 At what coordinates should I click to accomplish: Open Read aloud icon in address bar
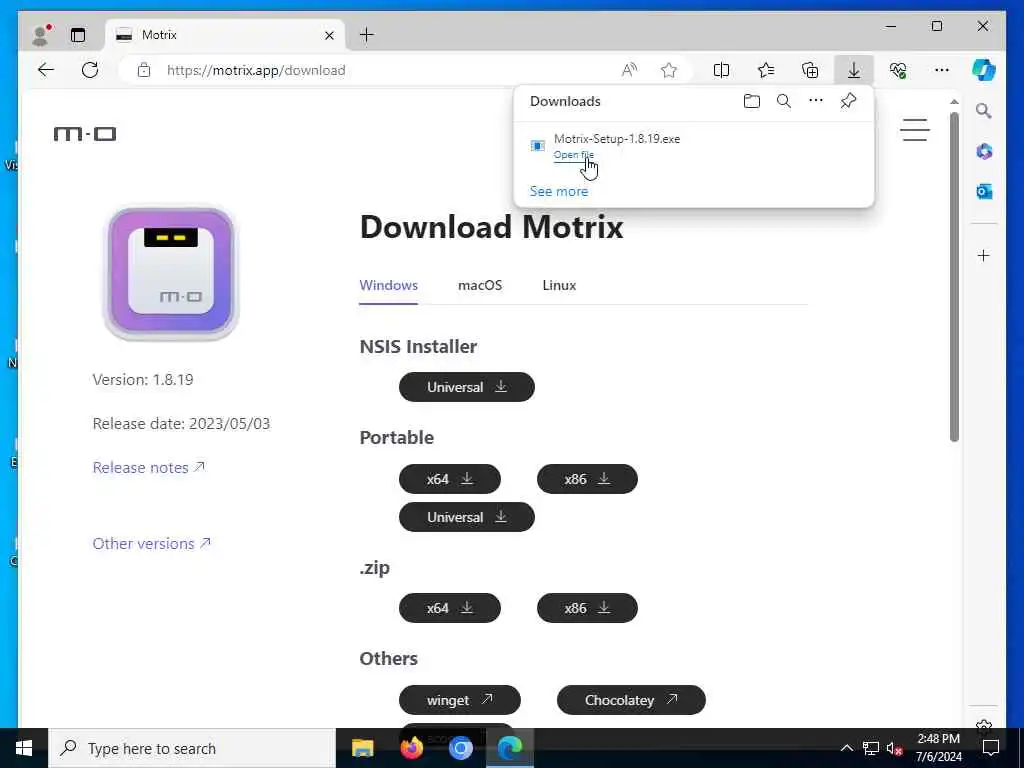[629, 70]
